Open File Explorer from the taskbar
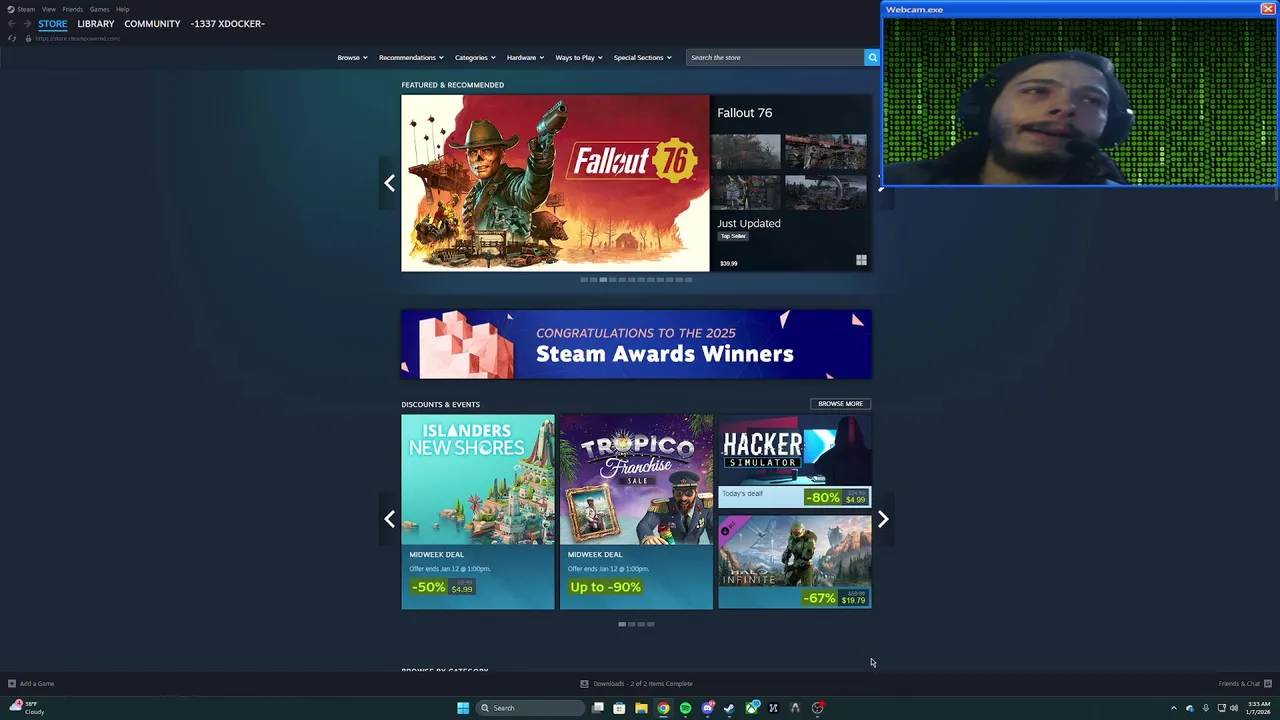1280x720 pixels. coord(641,708)
